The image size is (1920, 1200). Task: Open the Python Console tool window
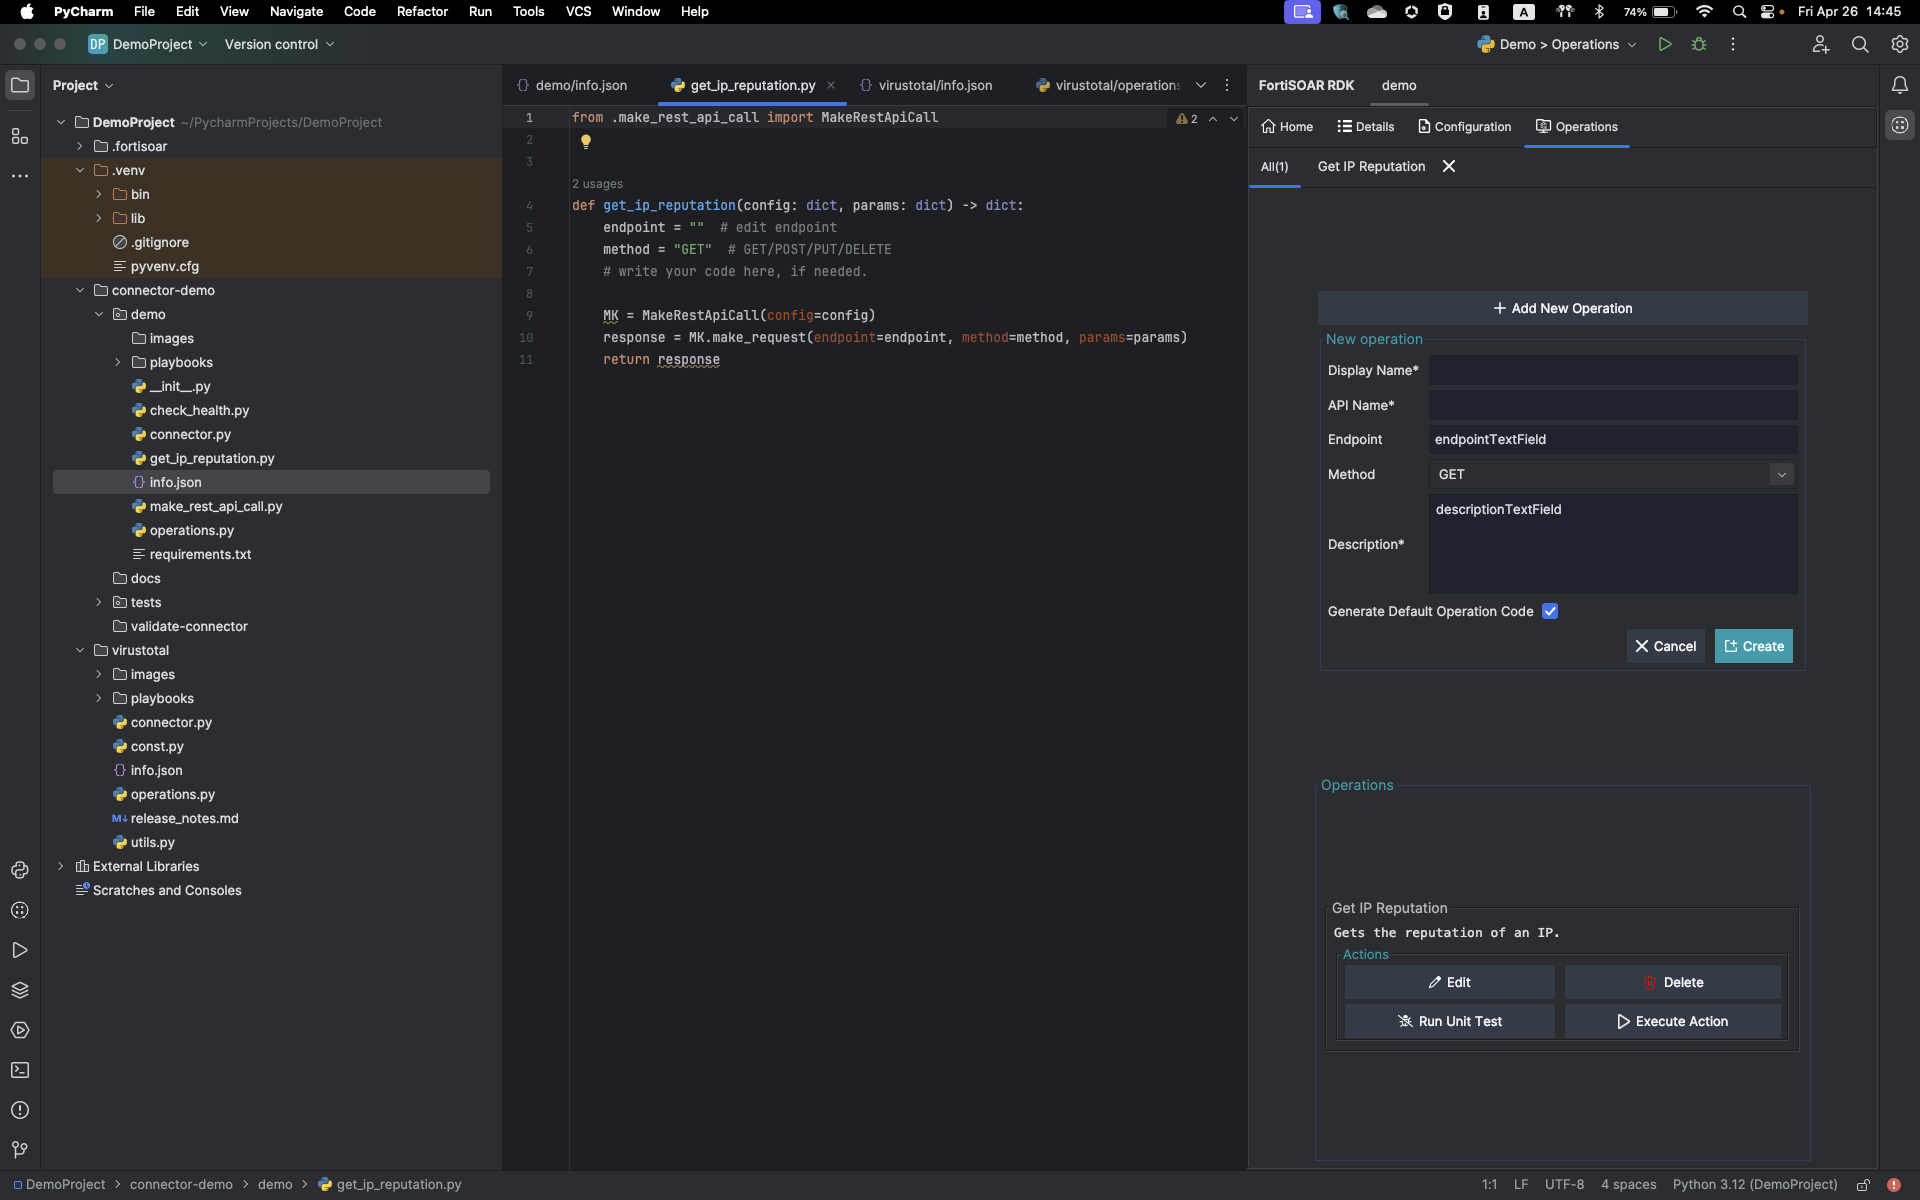point(20,870)
